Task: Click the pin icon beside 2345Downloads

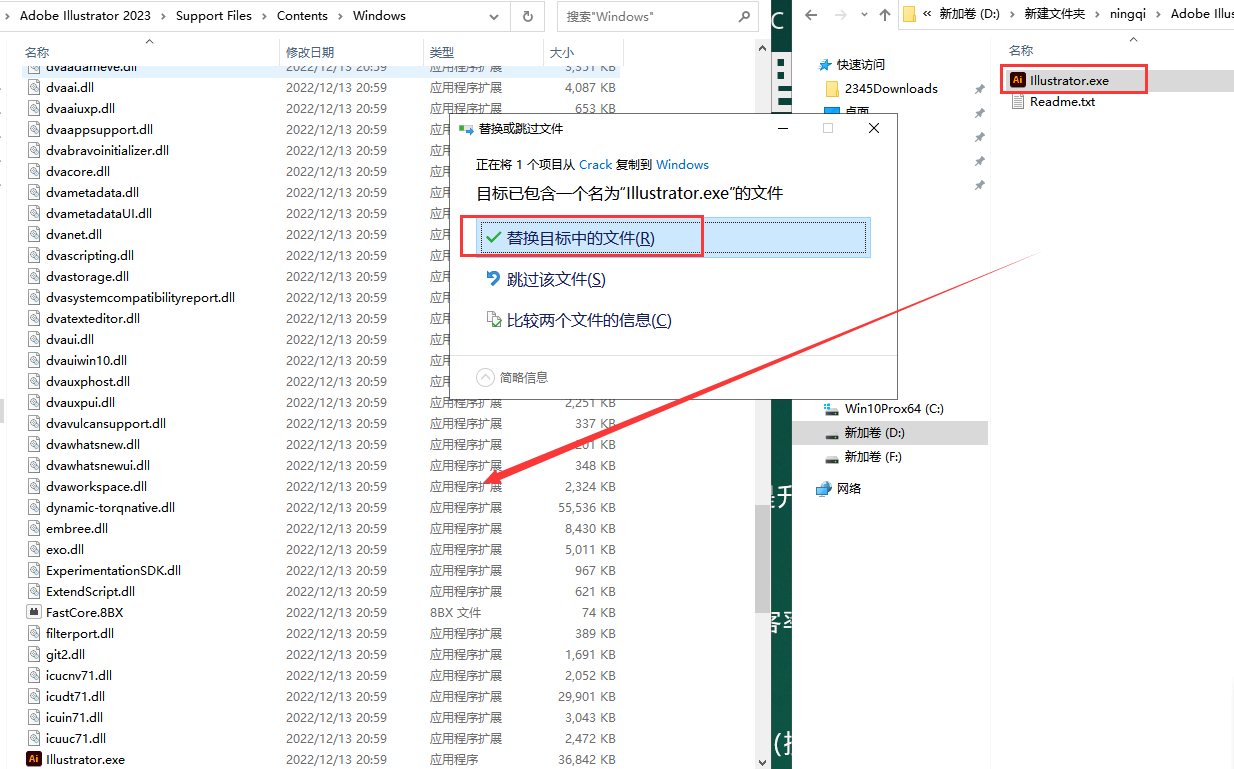Action: pyautogui.click(x=980, y=89)
